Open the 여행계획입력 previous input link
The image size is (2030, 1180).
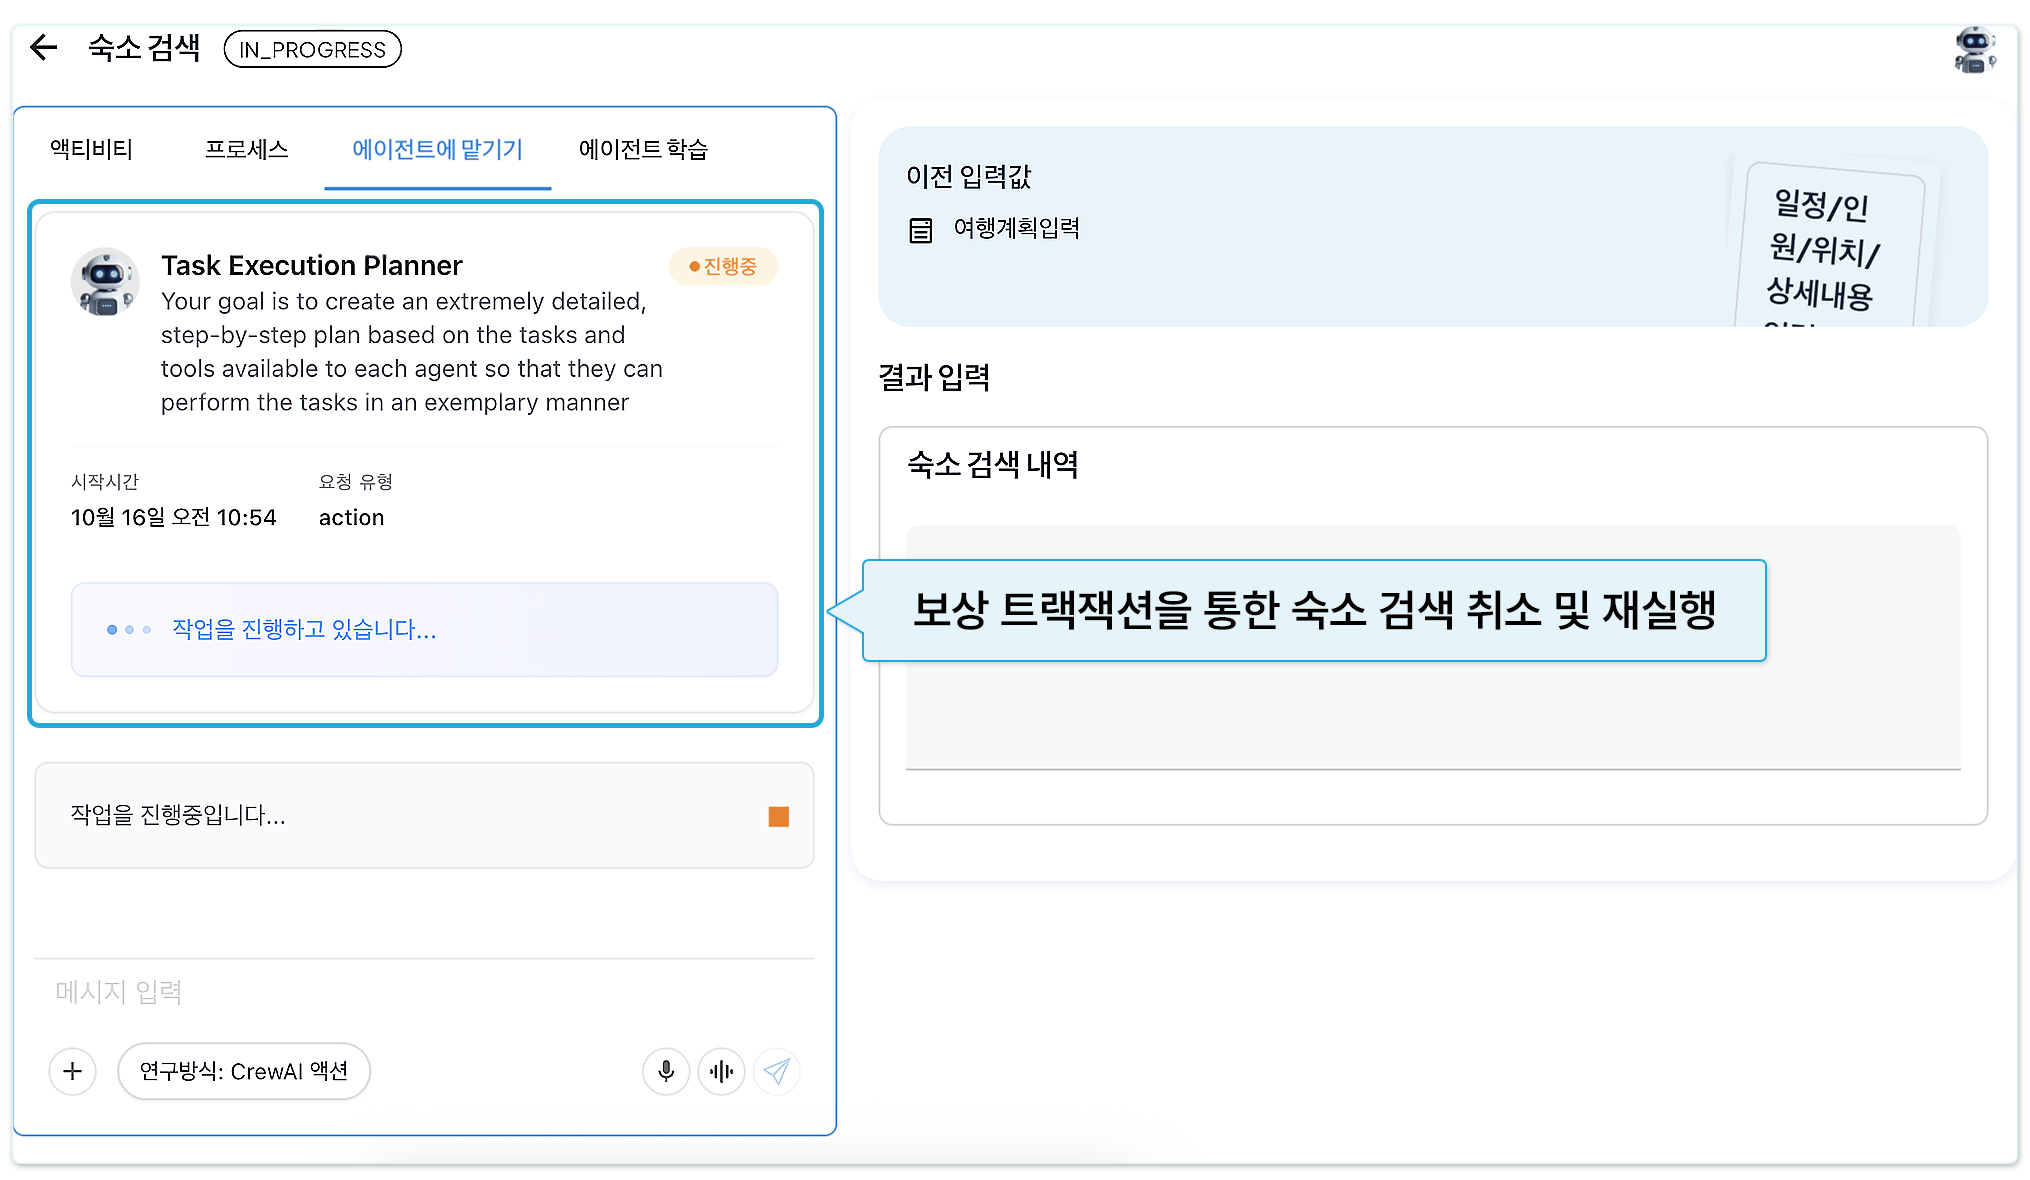click(x=1016, y=229)
